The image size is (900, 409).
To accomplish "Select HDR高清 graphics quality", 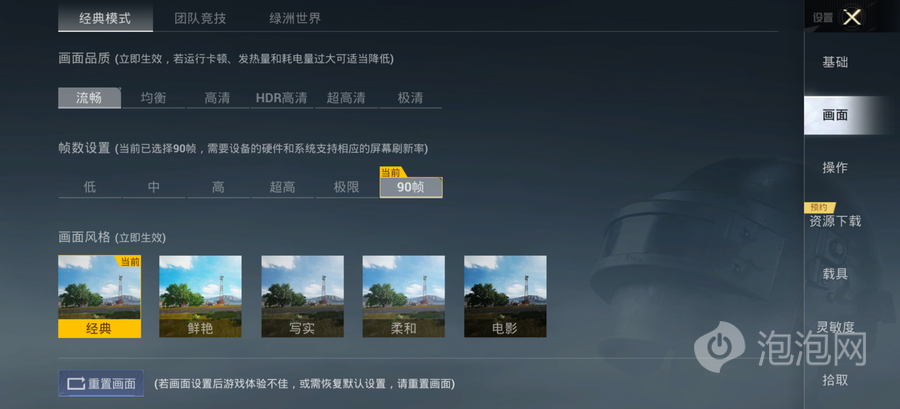I will (x=282, y=98).
